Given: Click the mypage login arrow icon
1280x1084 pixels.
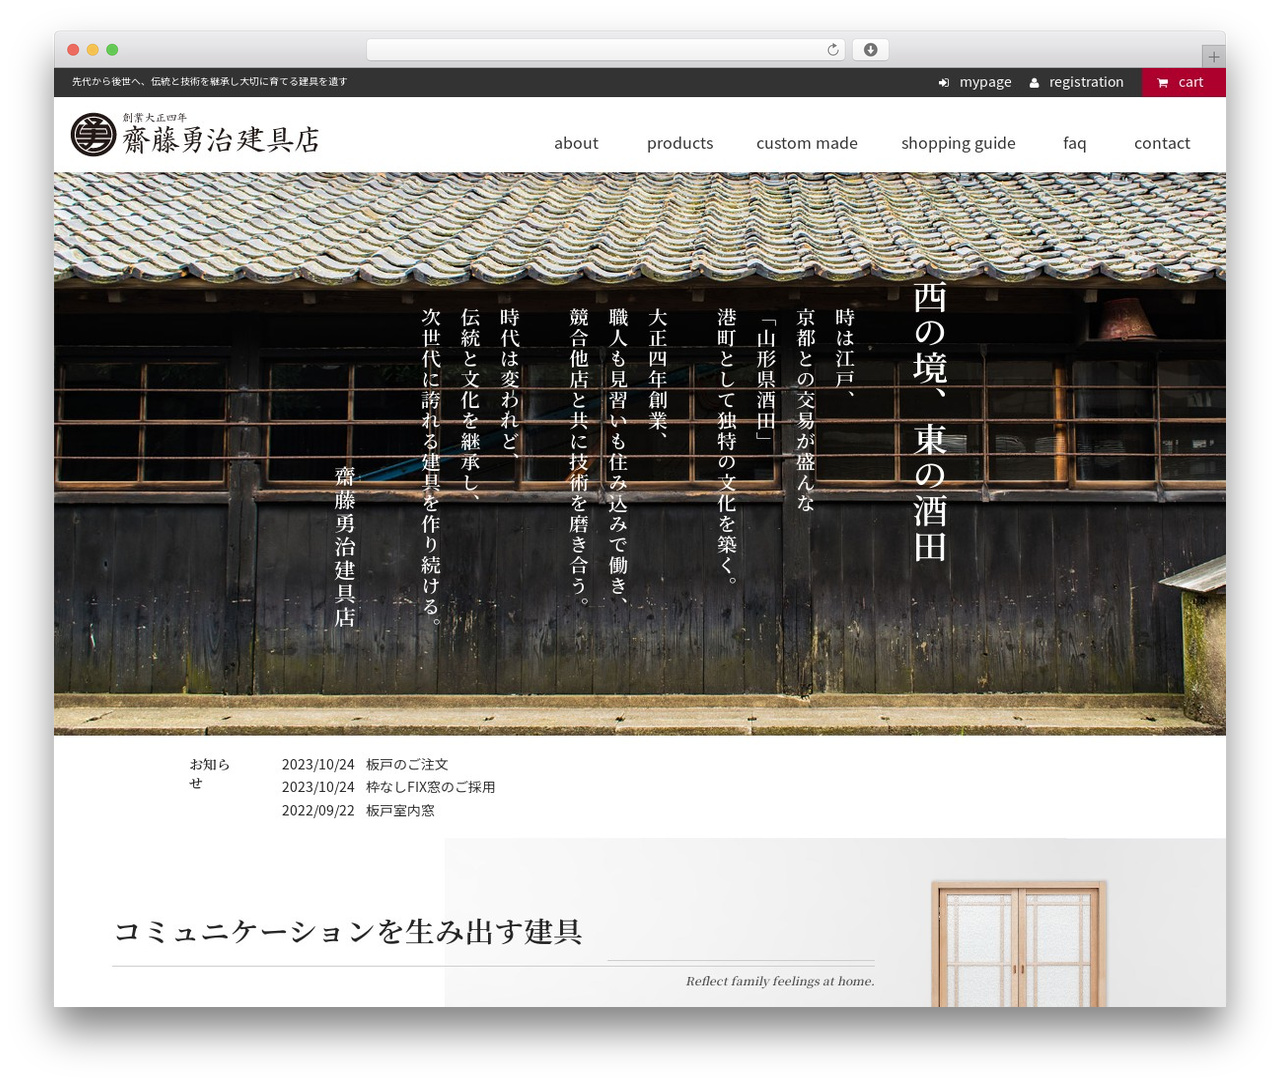Looking at the screenshot, I should (944, 83).
